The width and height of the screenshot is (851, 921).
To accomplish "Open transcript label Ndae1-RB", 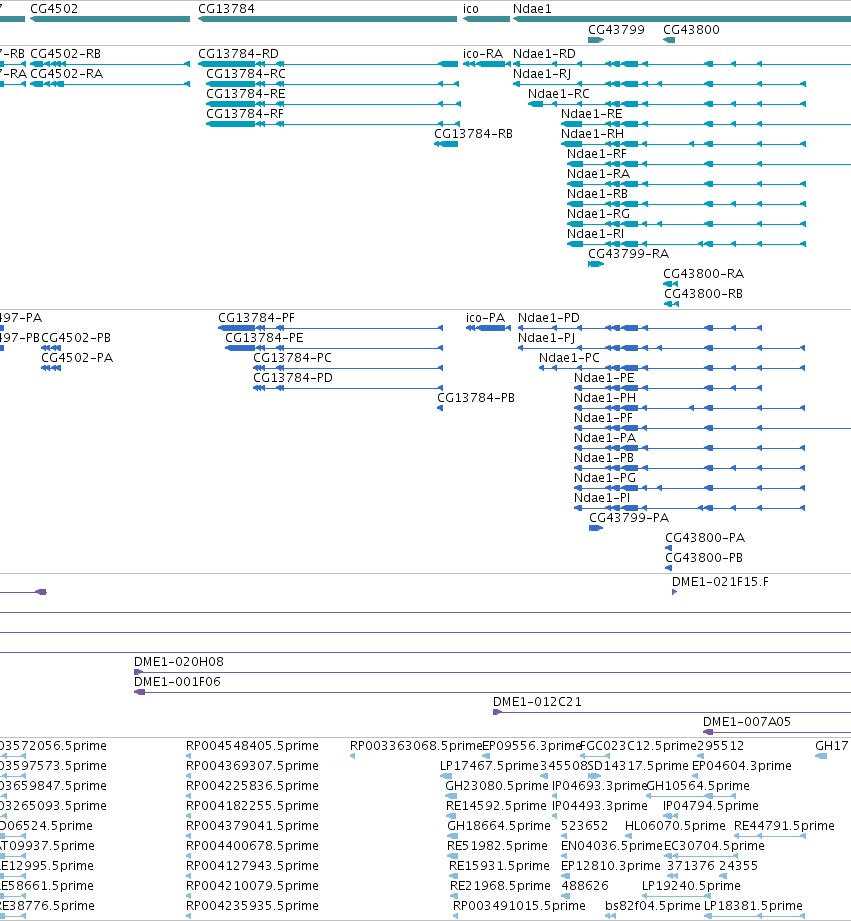I will 597,193.
